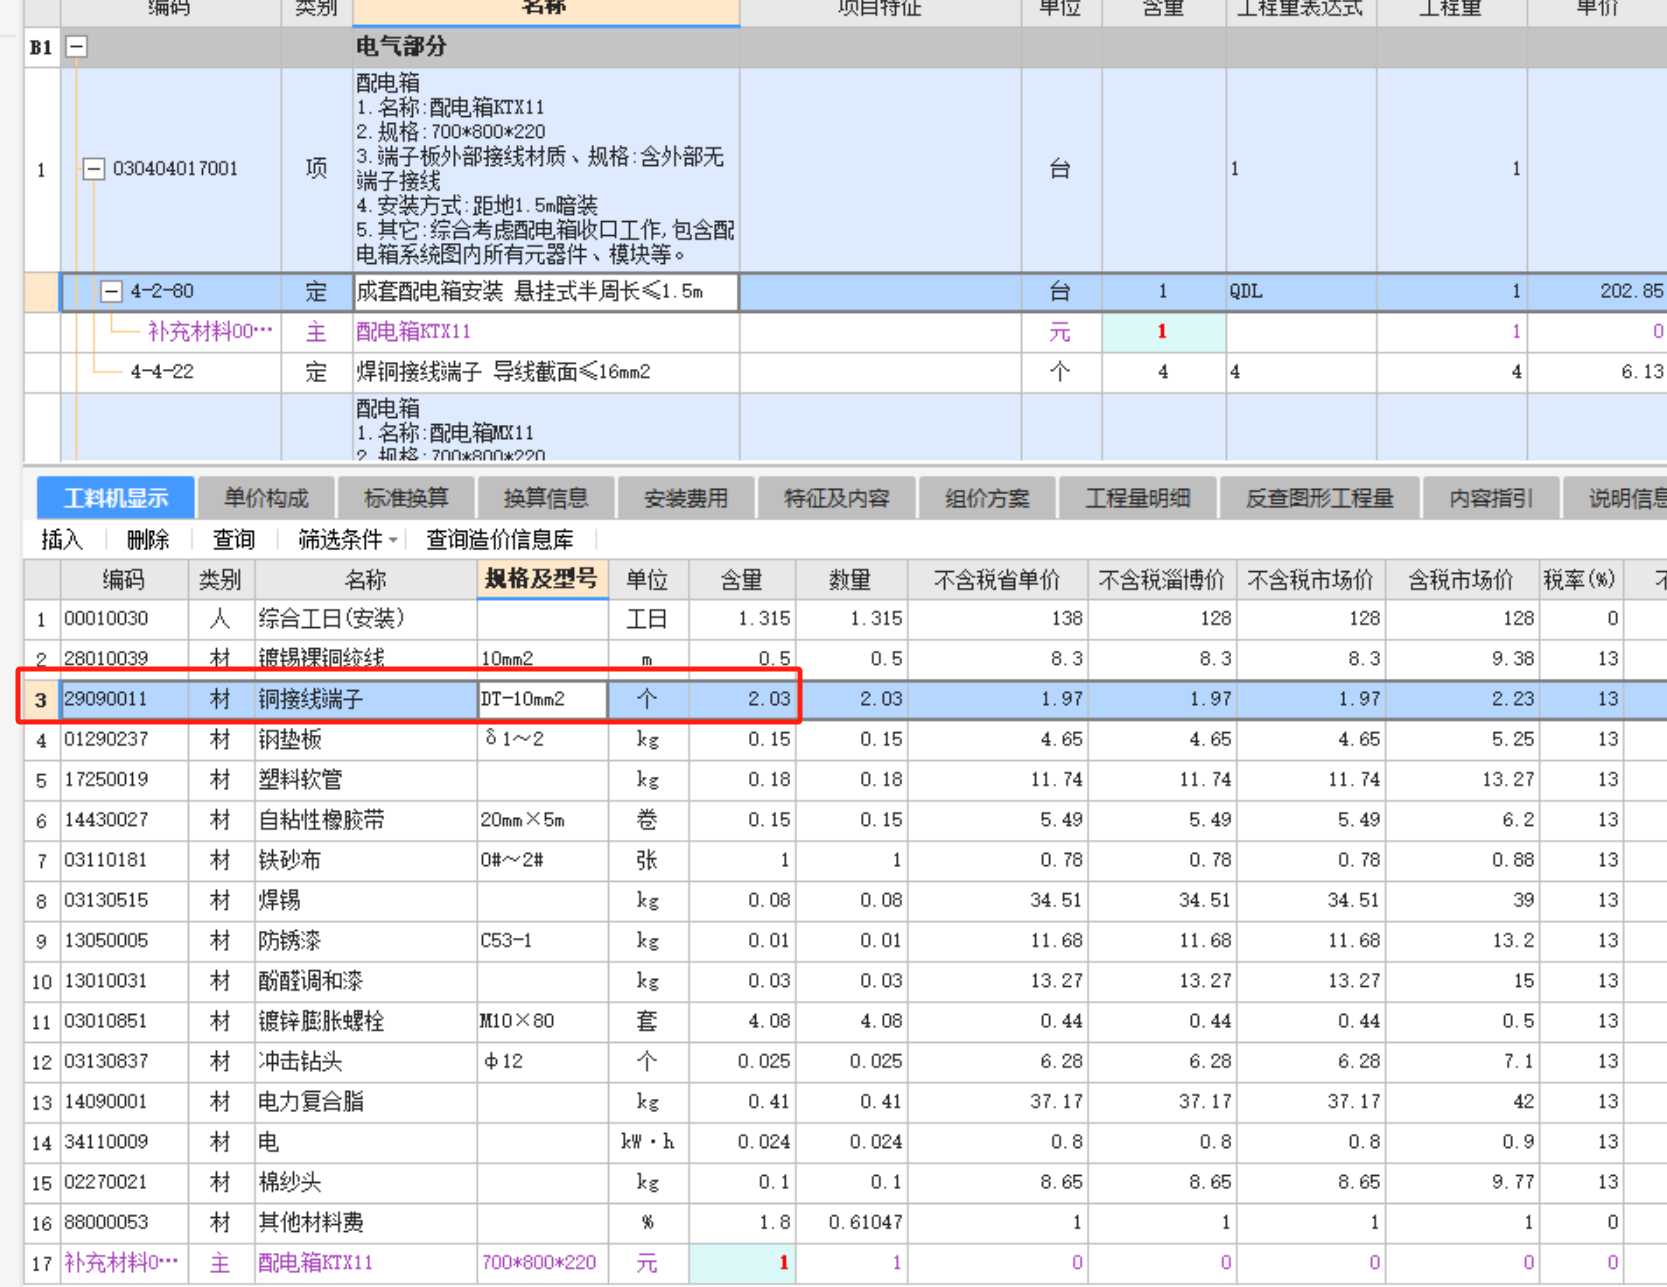This screenshot has height=1287, width=1667.
Task: Click the 插入 button
Action: [x=62, y=540]
